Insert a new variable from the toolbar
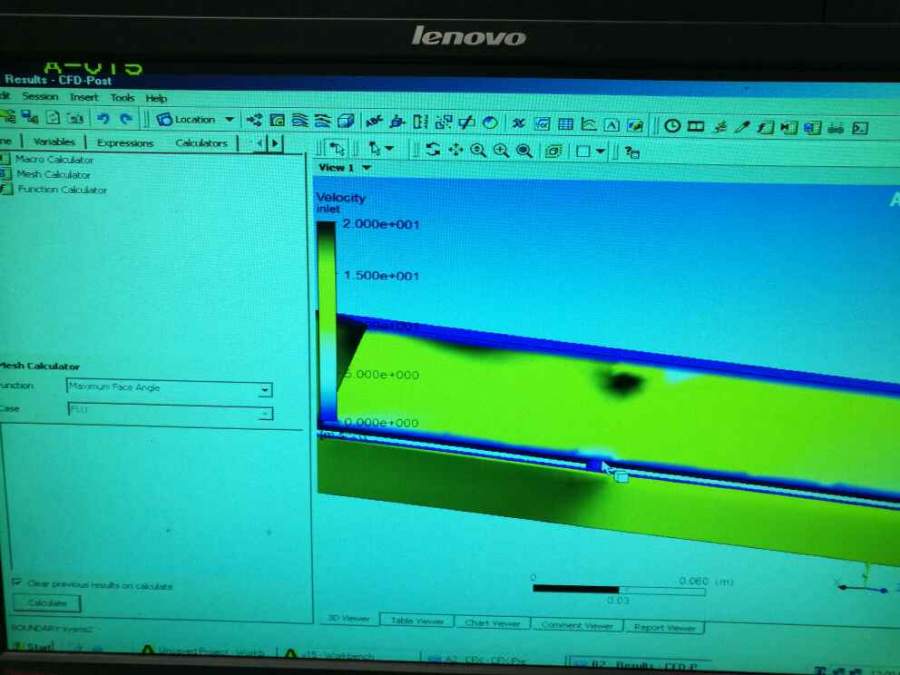The height and width of the screenshot is (675, 900). coord(519,123)
